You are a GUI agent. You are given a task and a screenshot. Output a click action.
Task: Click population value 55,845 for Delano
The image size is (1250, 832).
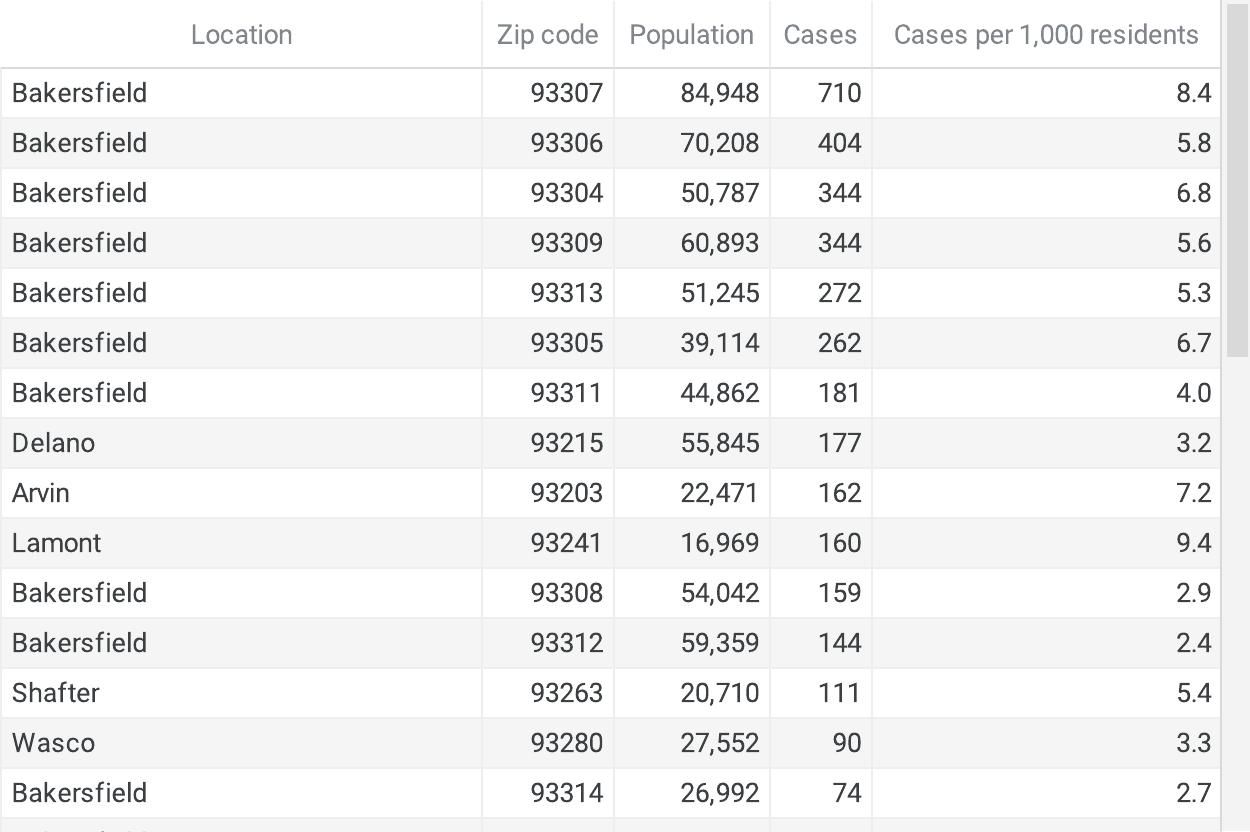click(x=692, y=443)
